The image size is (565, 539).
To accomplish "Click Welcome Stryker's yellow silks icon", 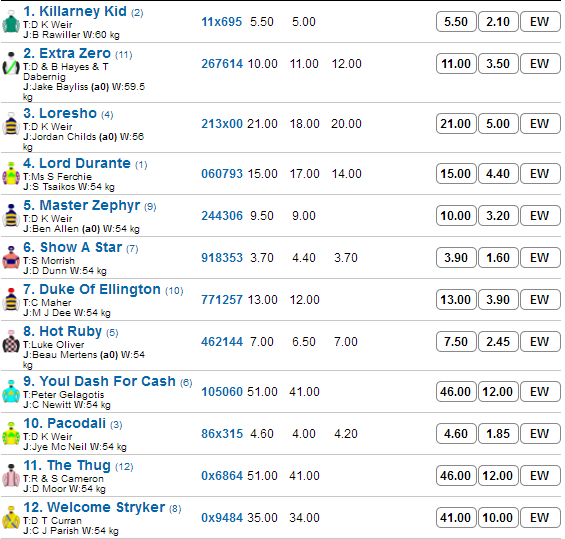I will [11, 518].
